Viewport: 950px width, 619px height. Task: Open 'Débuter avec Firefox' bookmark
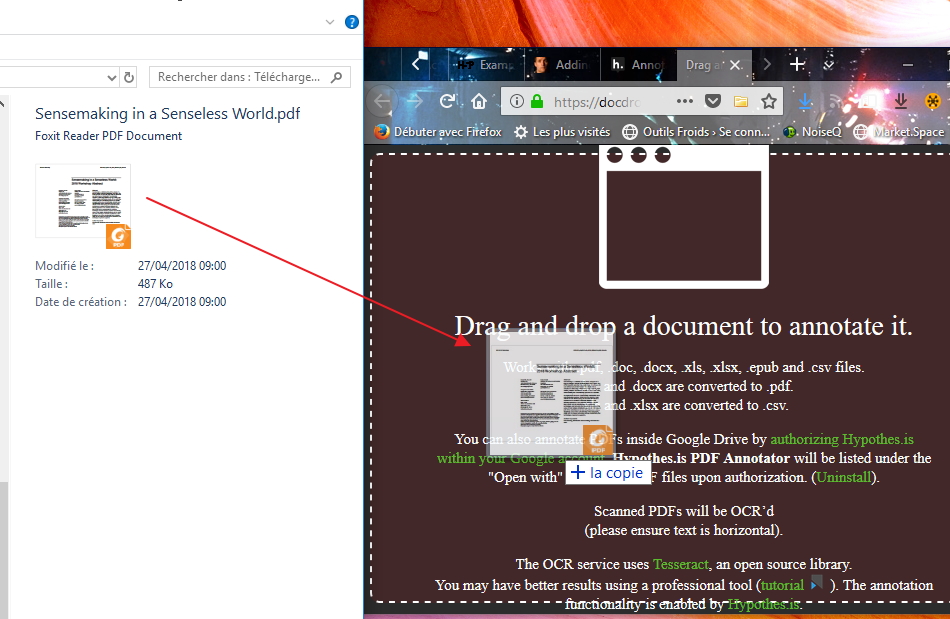[x=437, y=131]
